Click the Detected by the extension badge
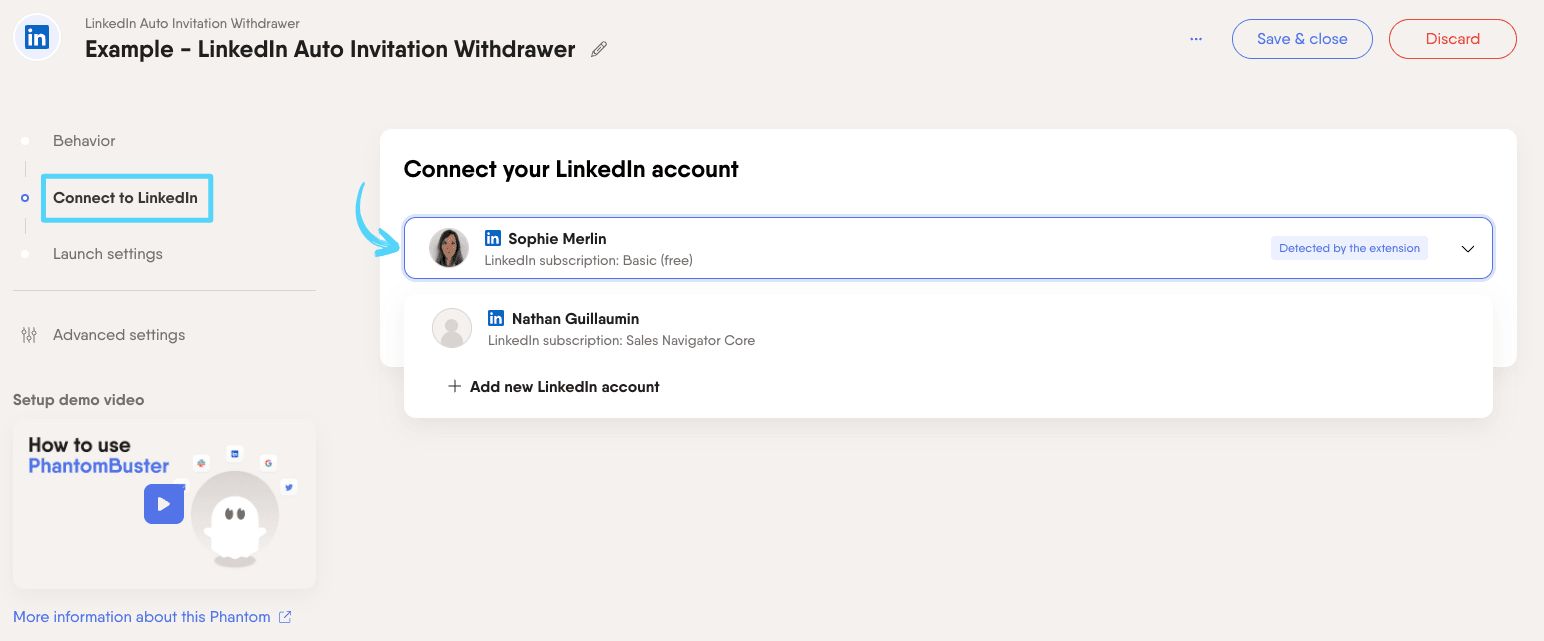This screenshot has width=1544, height=641. (x=1349, y=248)
